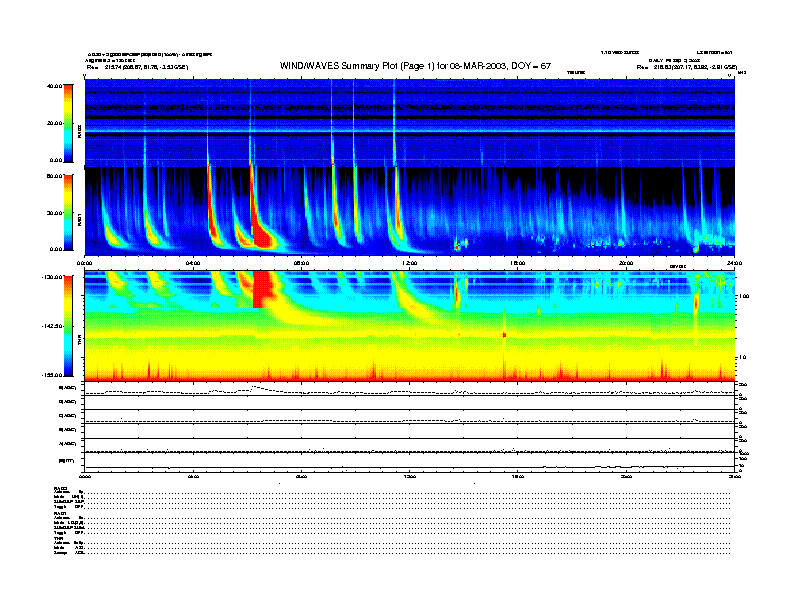This screenshot has height=612, width=792.
Task: Click the 40.00 label on RAD2 scale
Action: click(54, 86)
